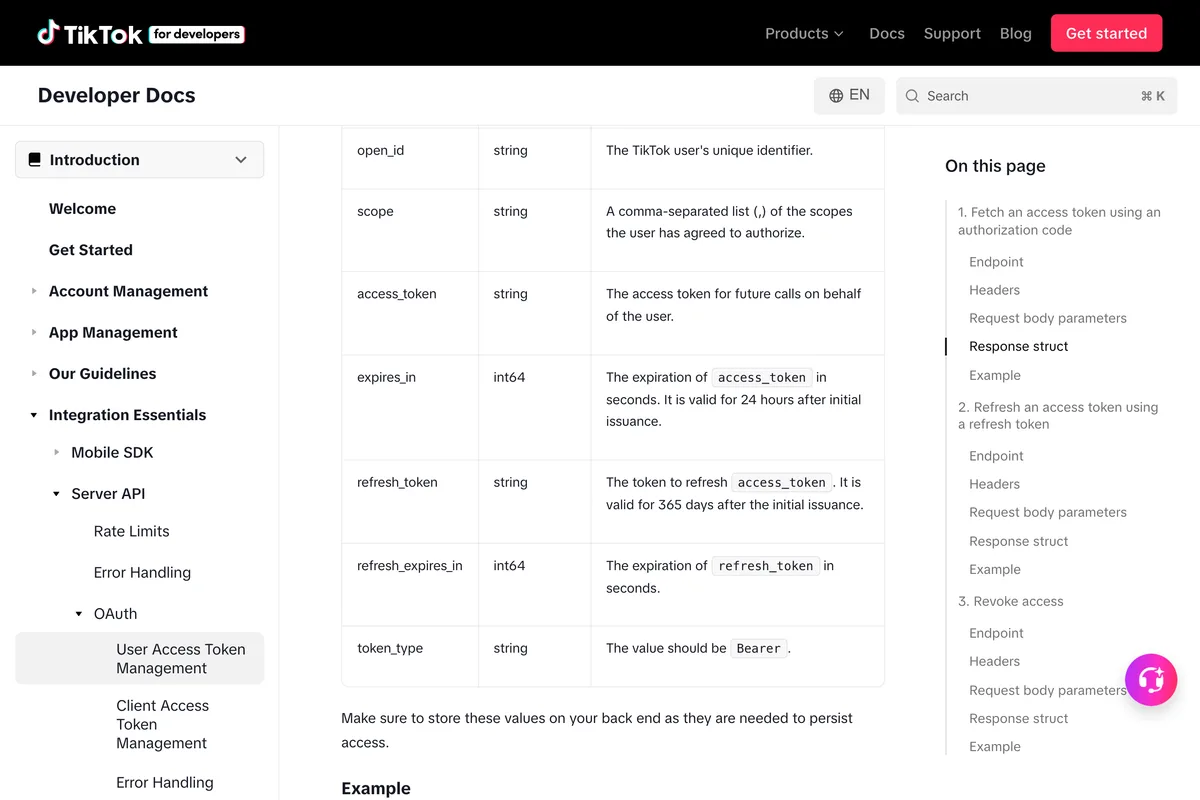Viewport: 1200px width, 800px height.
Task: Open the Support menu item
Action: coord(952,33)
